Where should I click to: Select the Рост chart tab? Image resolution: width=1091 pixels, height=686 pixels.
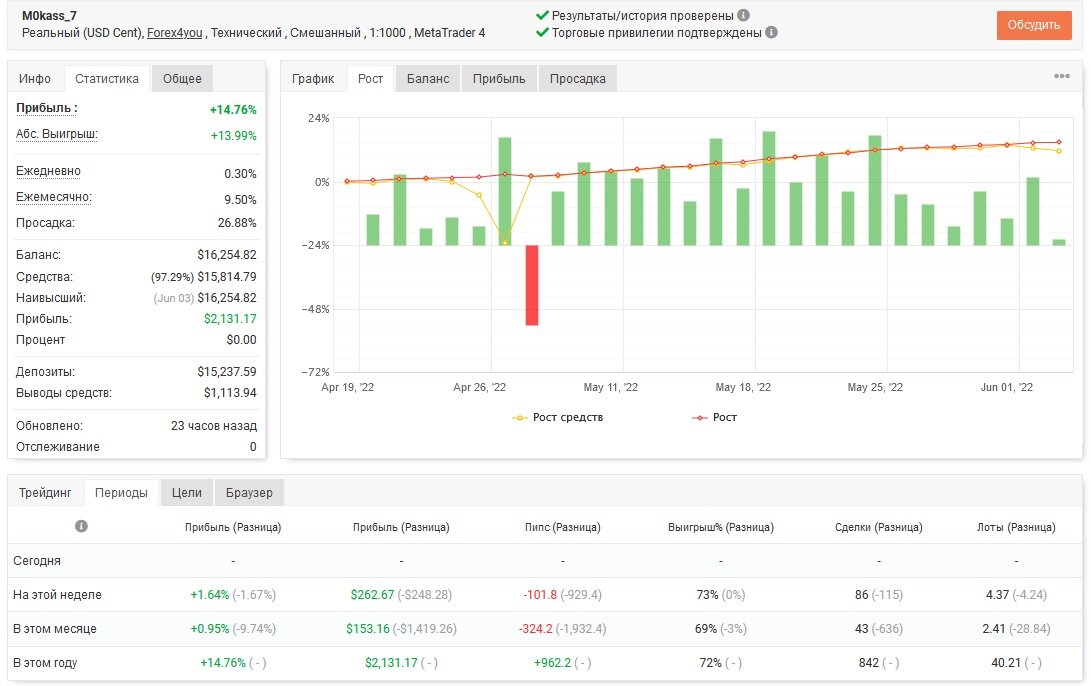coord(370,79)
